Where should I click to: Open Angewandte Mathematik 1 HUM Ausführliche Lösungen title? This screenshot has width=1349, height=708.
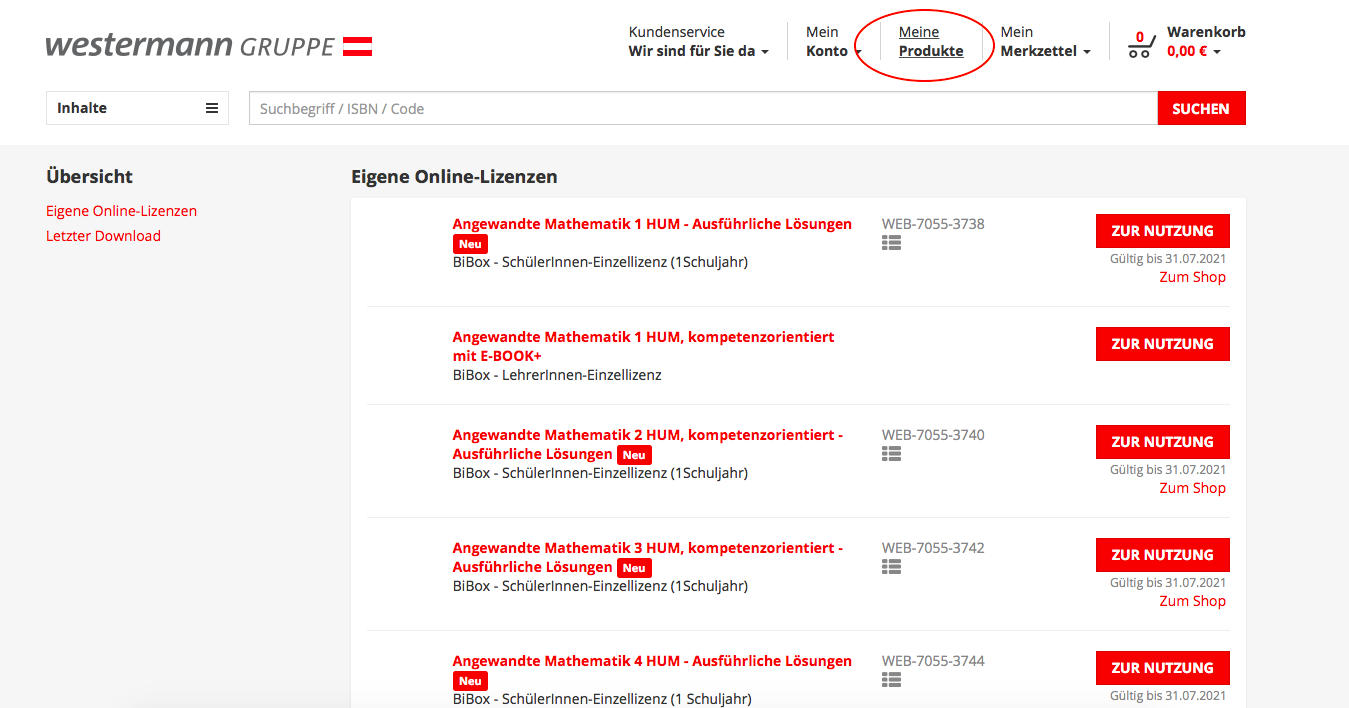652,224
